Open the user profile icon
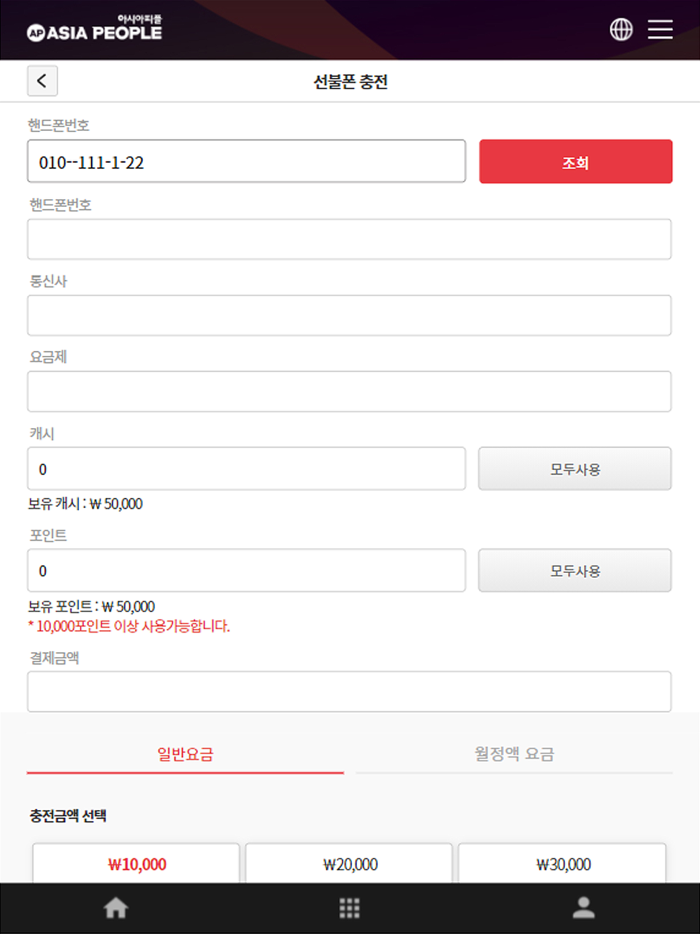The image size is (700, 934). [583, 907]
